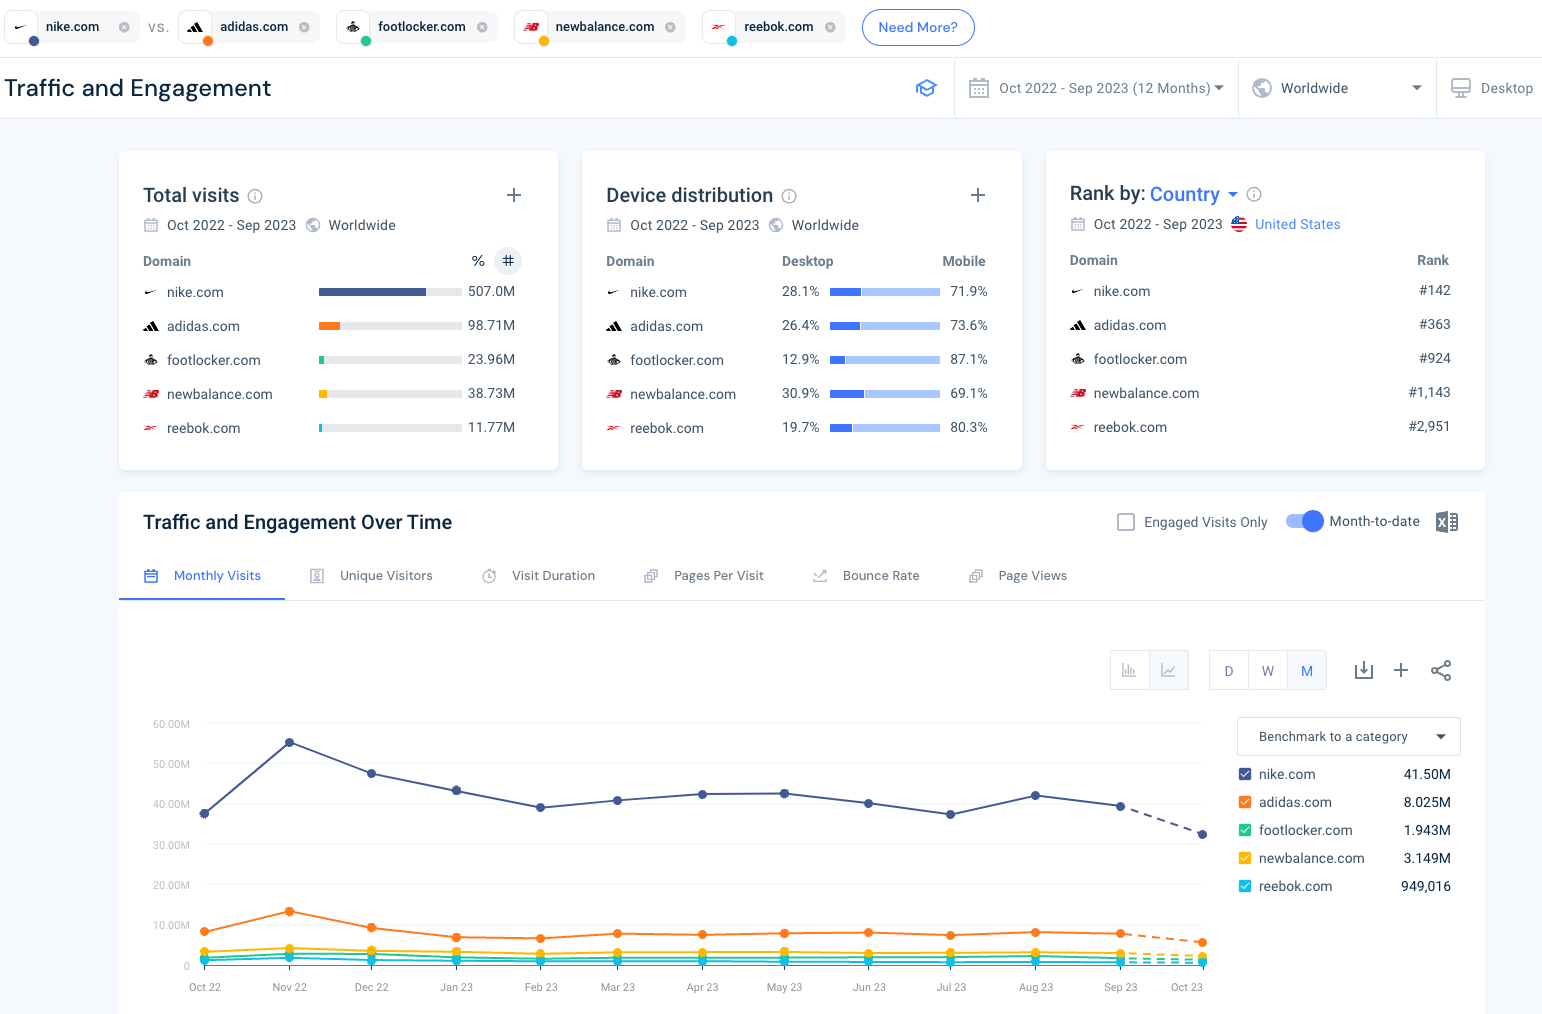
Task: Set granularity to weekly (W)
Action: pyautogui.click(x=1268, y=671)
